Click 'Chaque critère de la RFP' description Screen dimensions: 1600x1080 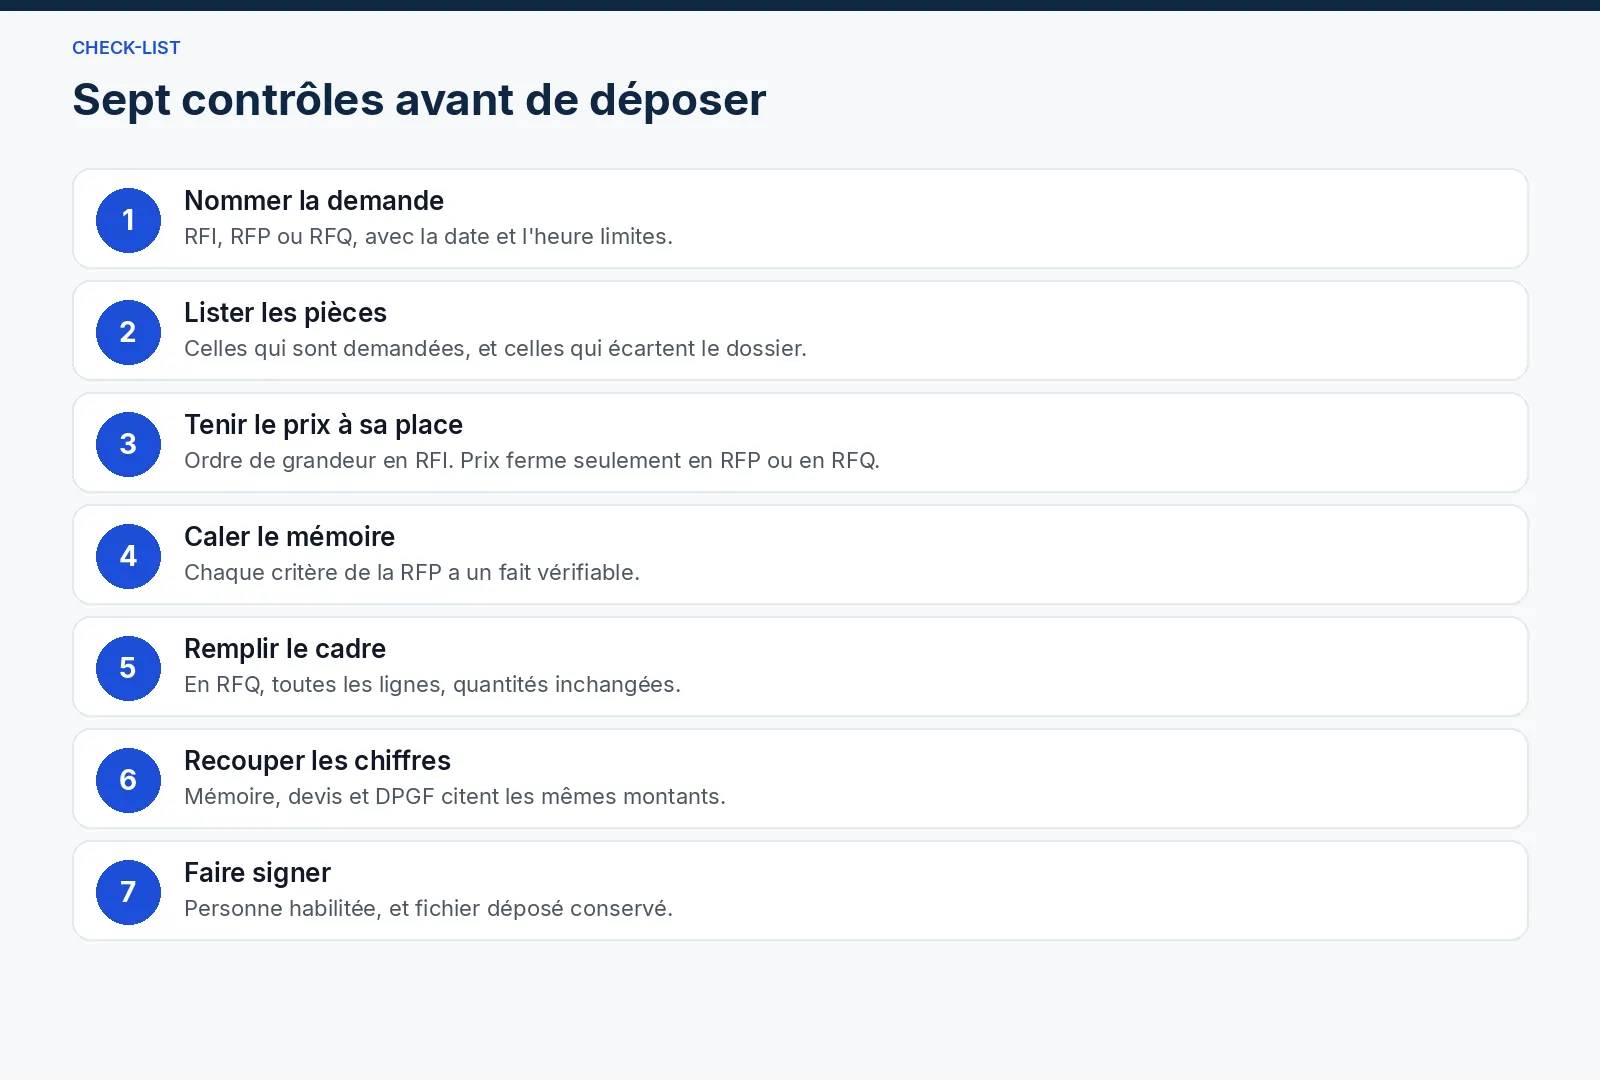coord(412,573)
